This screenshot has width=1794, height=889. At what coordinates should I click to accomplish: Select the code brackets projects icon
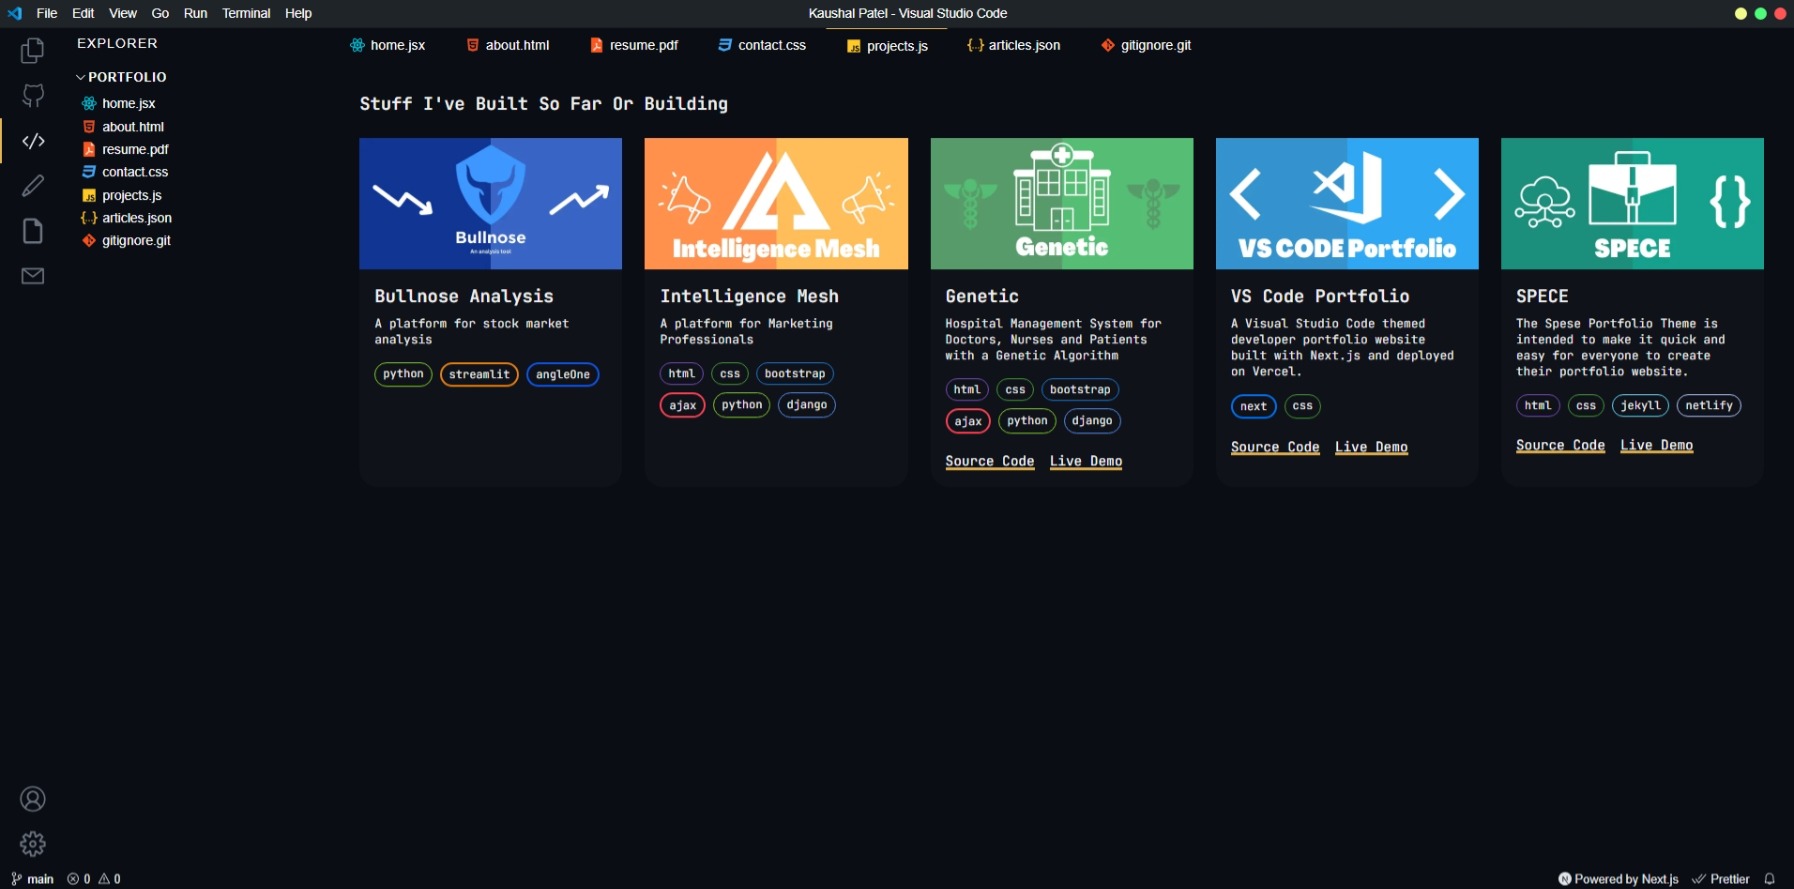pos(33,141)
